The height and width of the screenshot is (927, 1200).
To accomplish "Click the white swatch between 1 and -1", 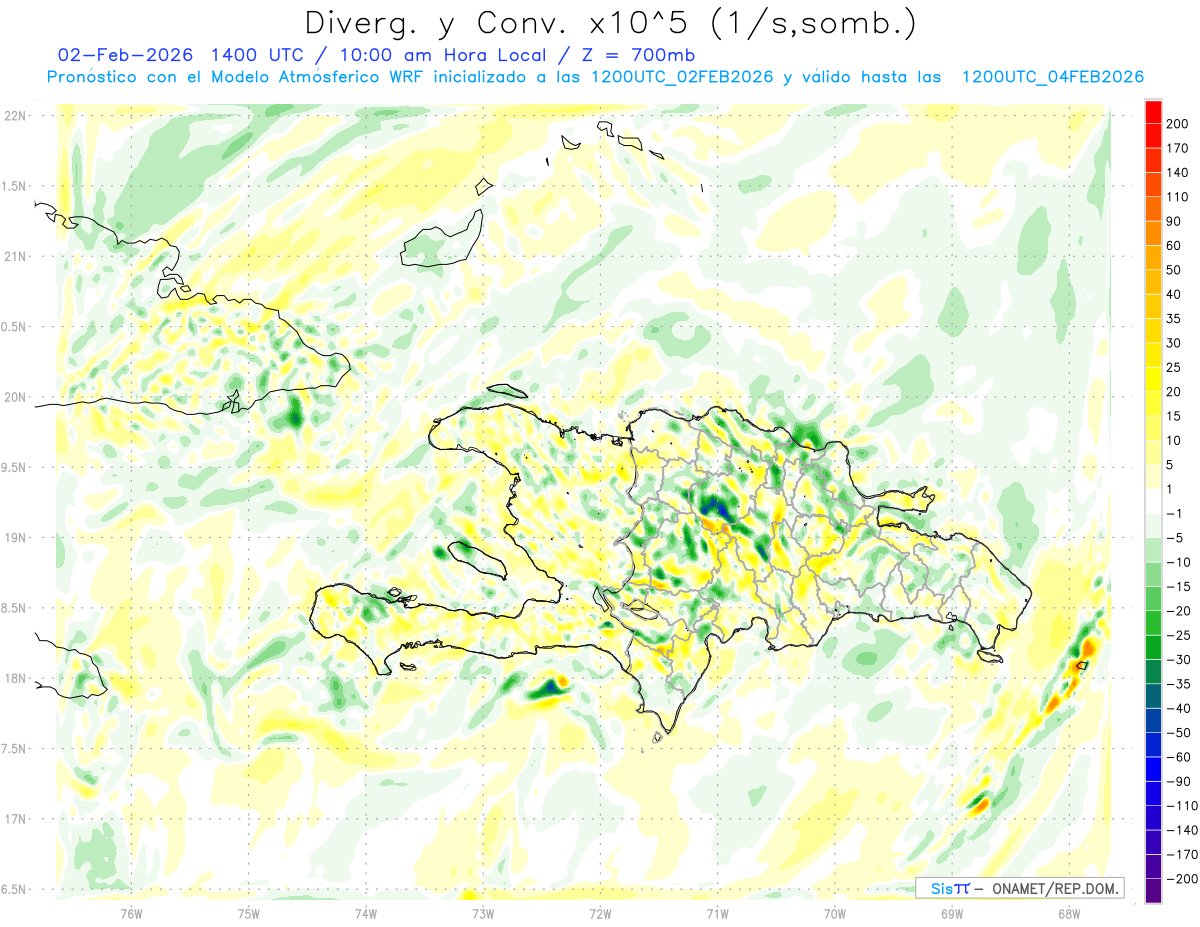I will [x=1153, y=501].
